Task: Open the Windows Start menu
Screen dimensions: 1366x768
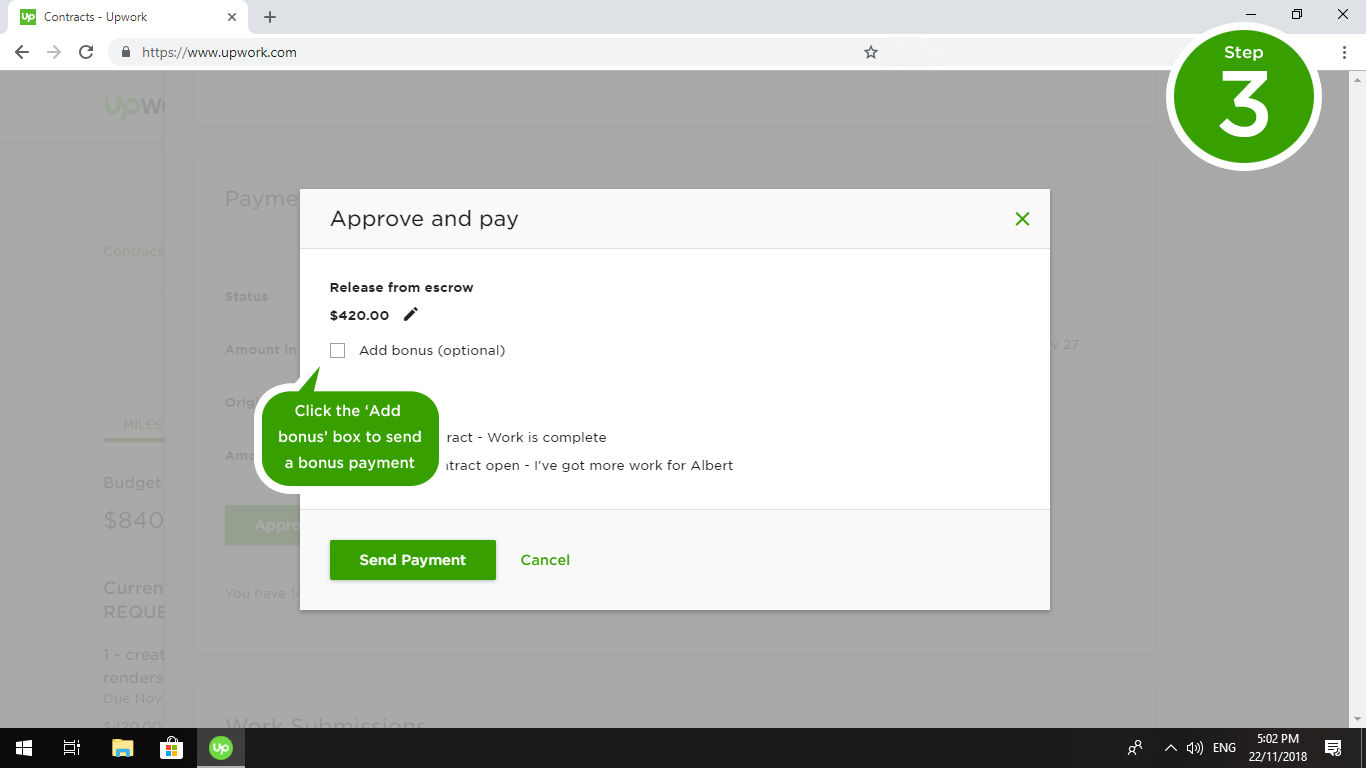Action: [23, 747]
